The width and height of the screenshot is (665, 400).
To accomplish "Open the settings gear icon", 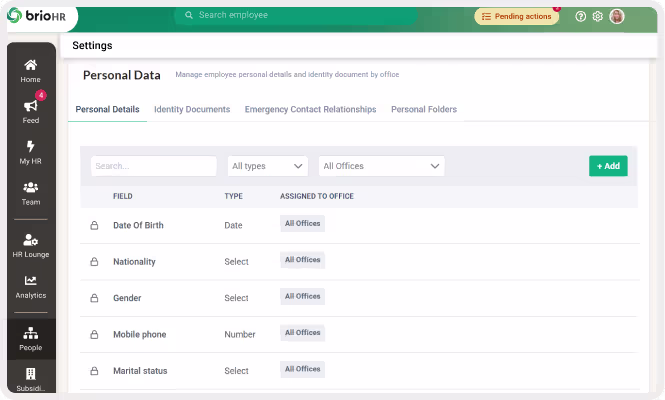I will coord(598,16).
